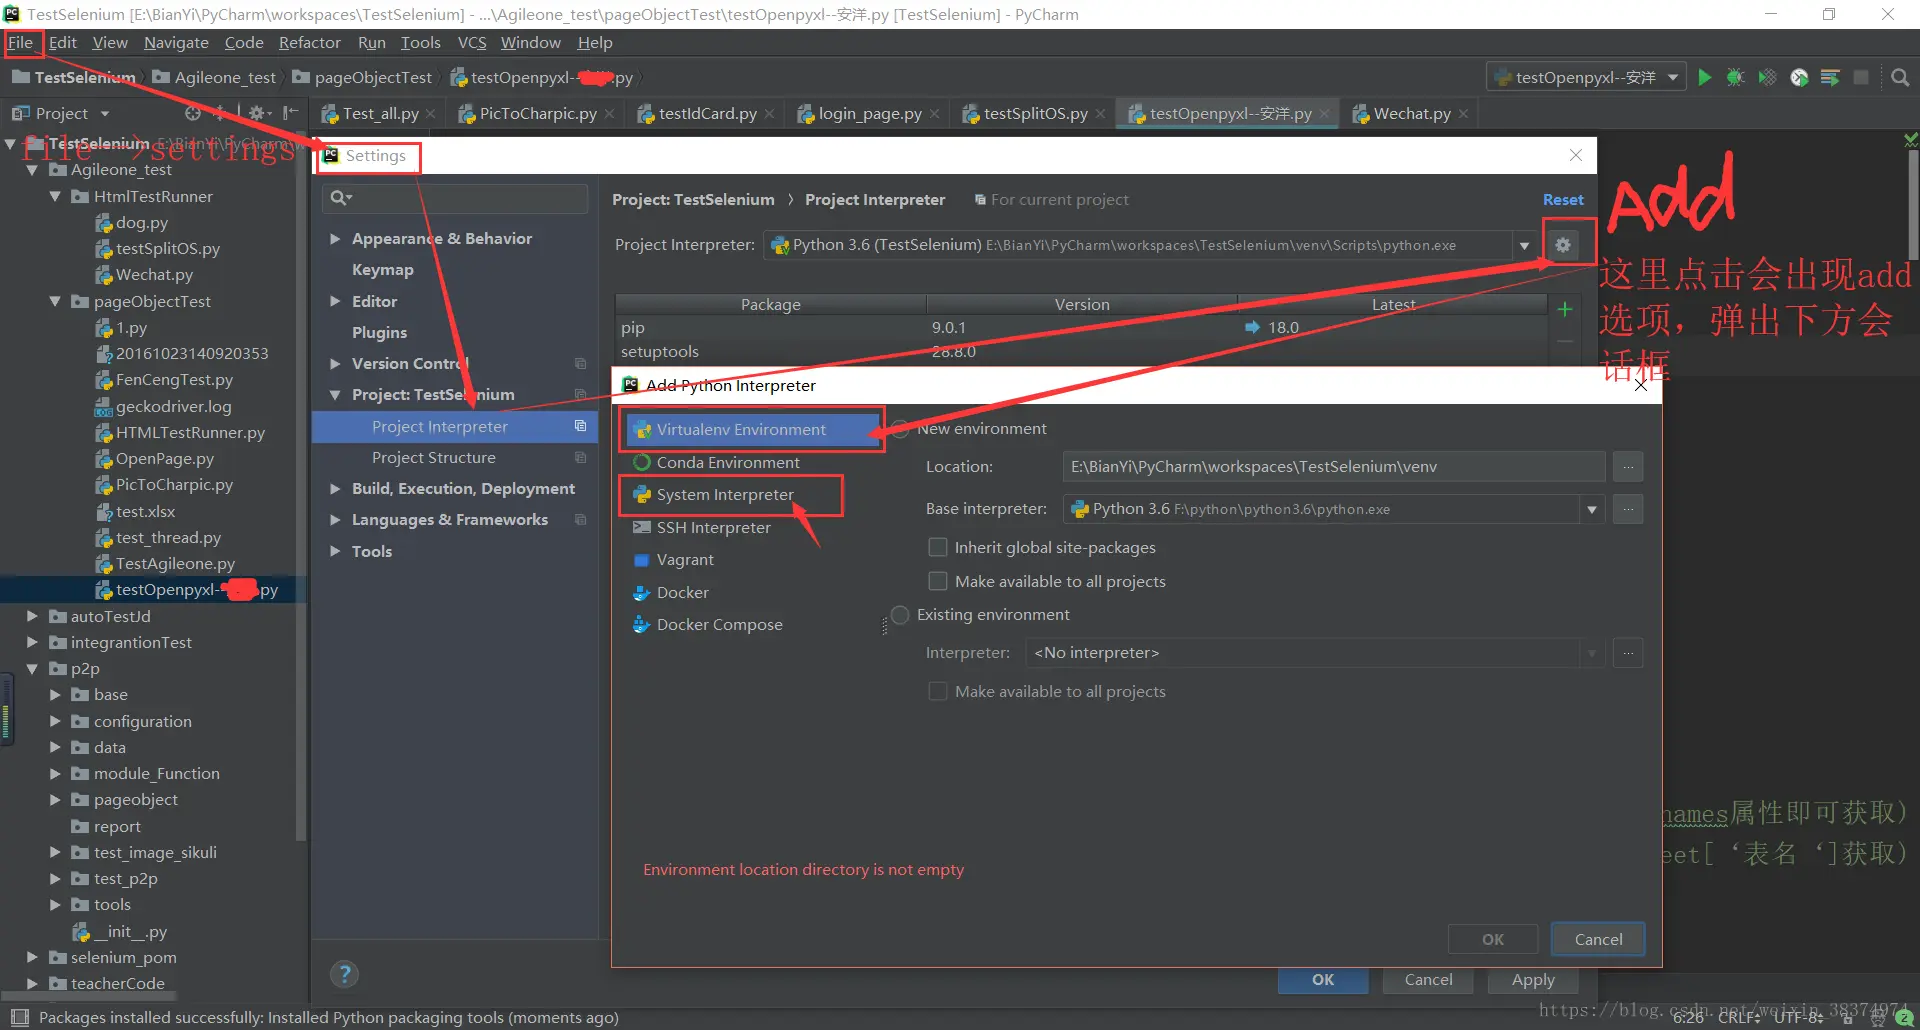1920x1030 pixels.
Task: Click the Settings search field
Action: (x=455, y=198)
